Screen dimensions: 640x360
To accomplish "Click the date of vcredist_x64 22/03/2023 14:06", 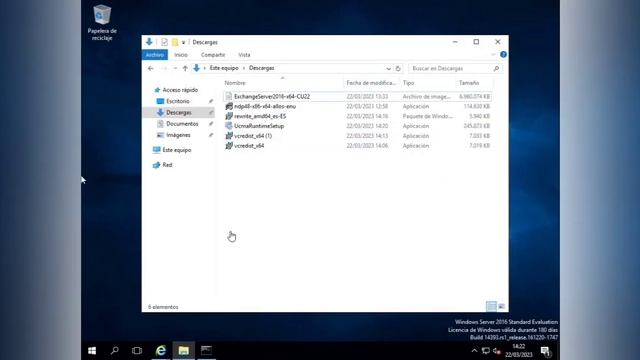I will (367, 145).
